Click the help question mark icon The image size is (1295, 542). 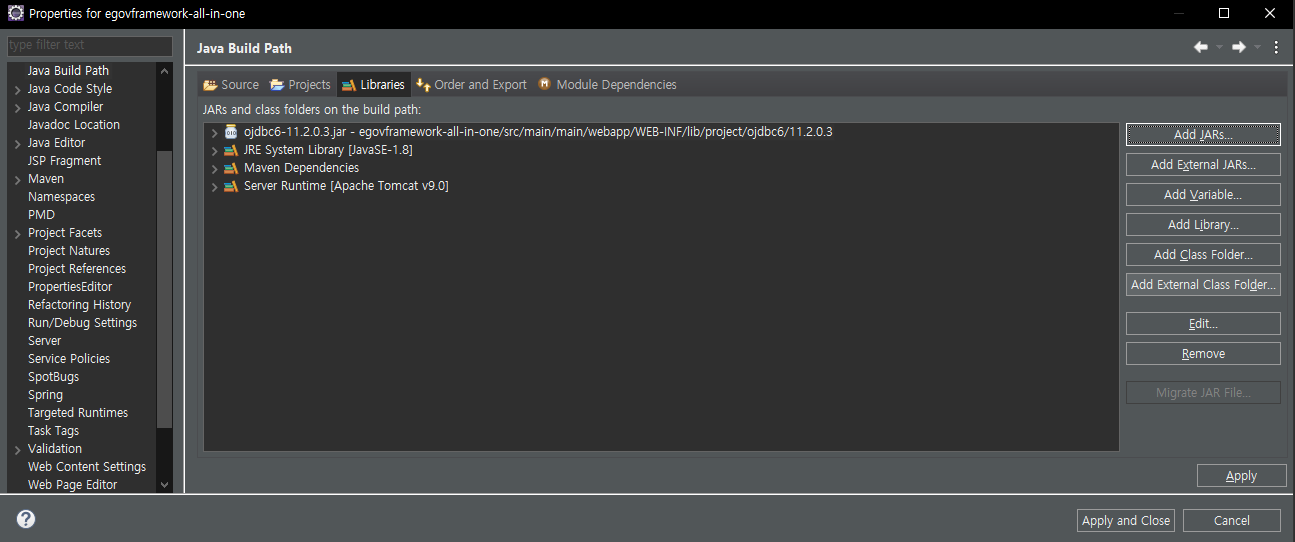pyautogui.click(x=26, y=519)
